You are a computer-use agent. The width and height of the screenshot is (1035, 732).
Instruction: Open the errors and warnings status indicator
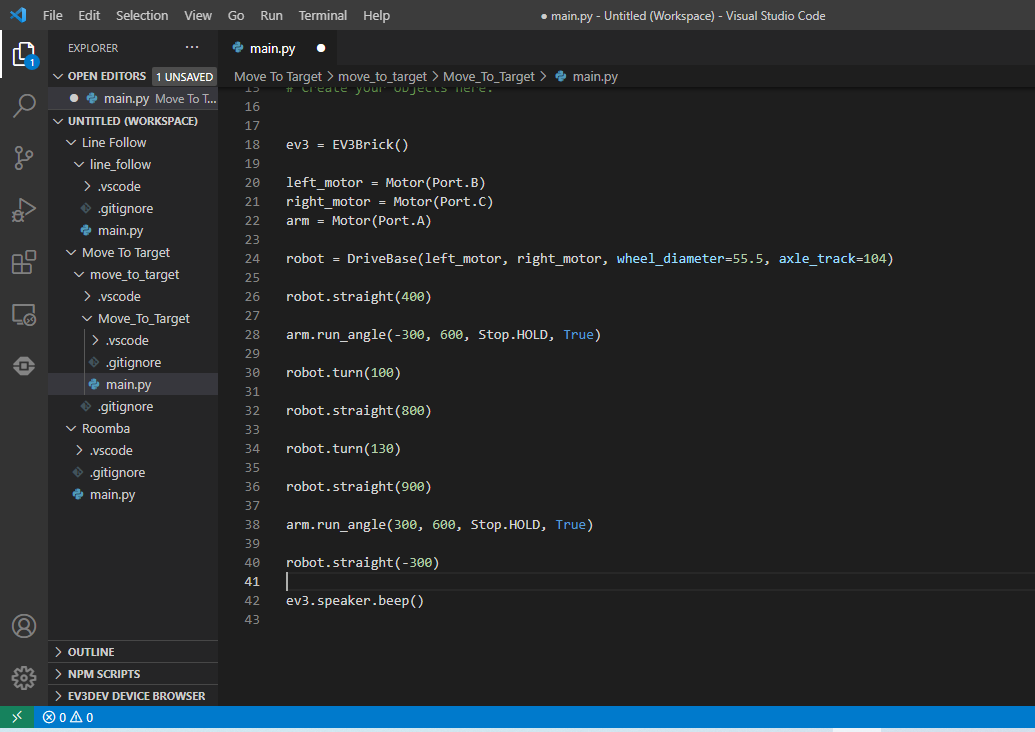point(68,717)
